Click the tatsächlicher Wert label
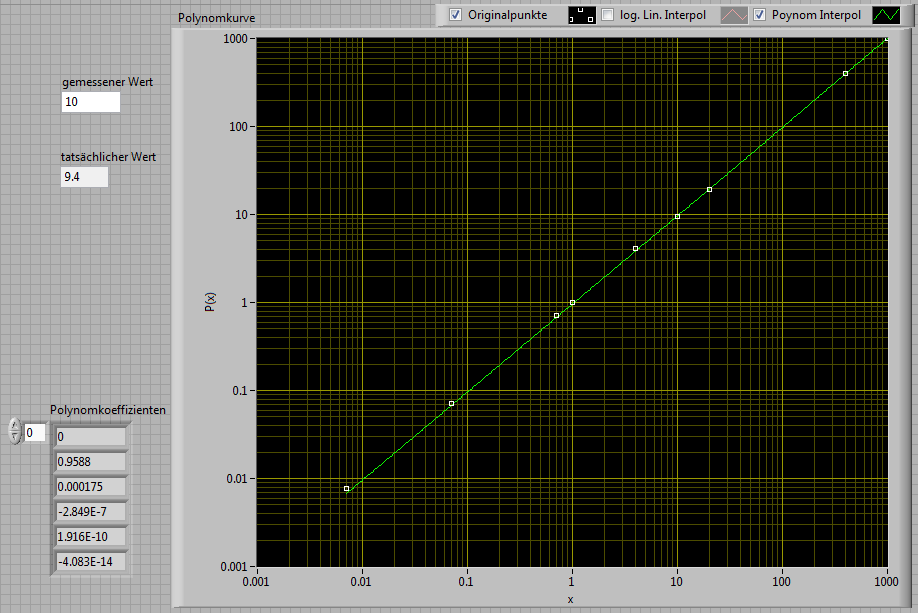Screen dimensions: 918x613 pos(108,157)
